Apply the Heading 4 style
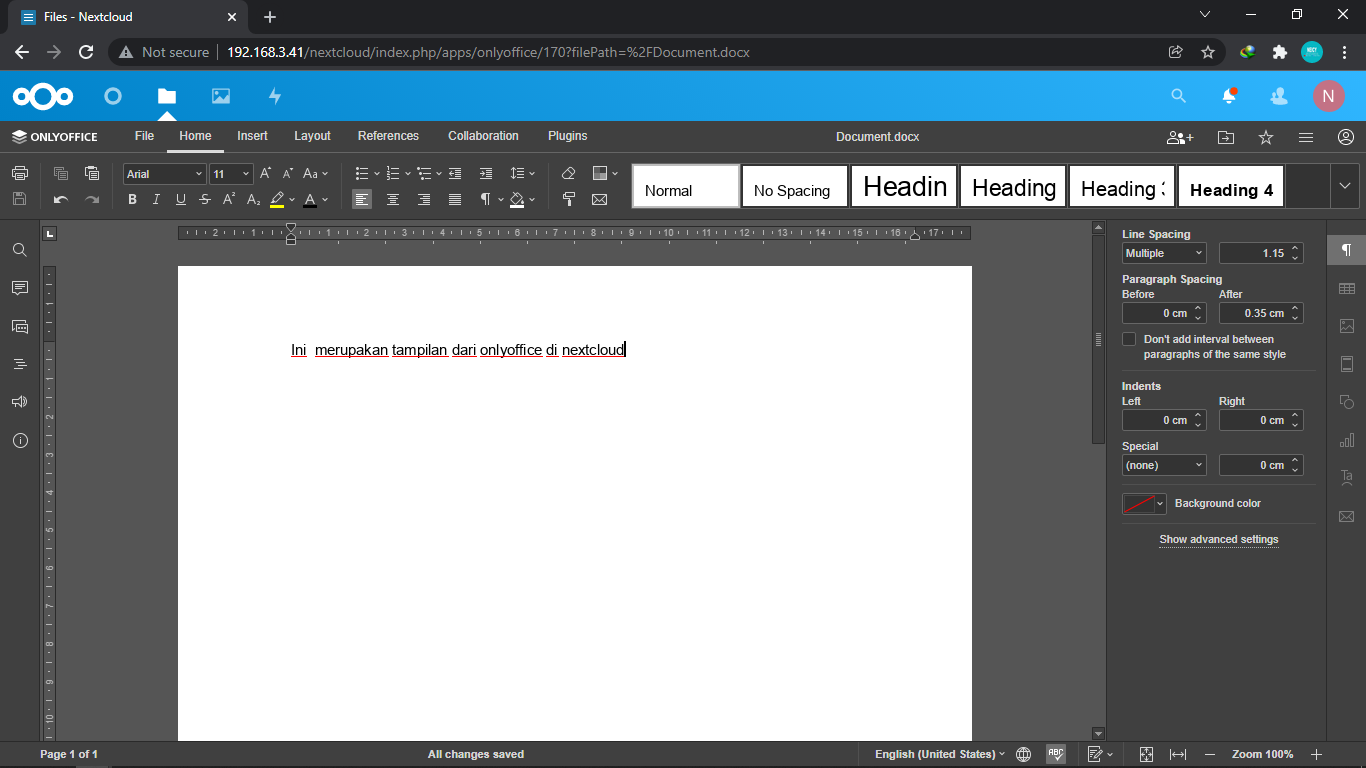1366x768 pixels. click(1231, 186)
